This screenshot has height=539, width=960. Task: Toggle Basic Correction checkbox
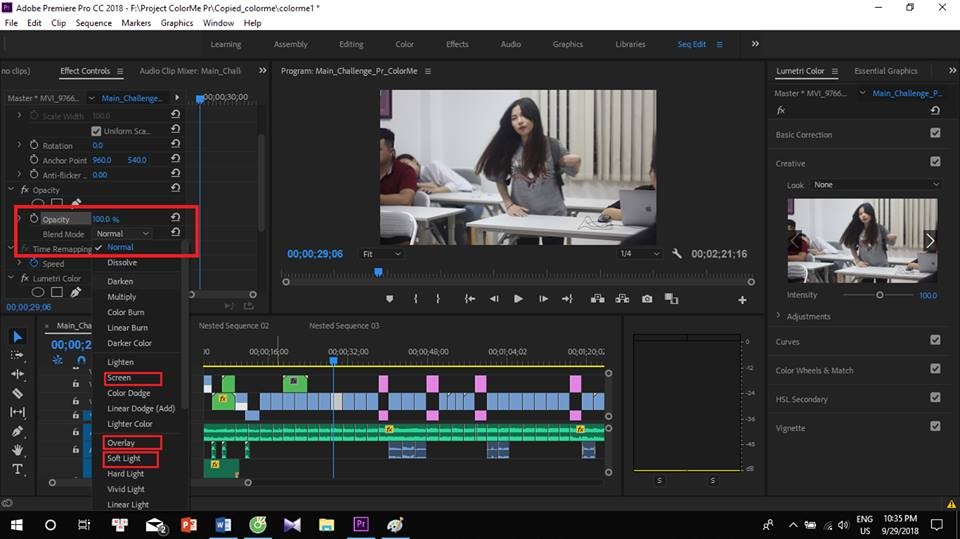coord(935,133)
